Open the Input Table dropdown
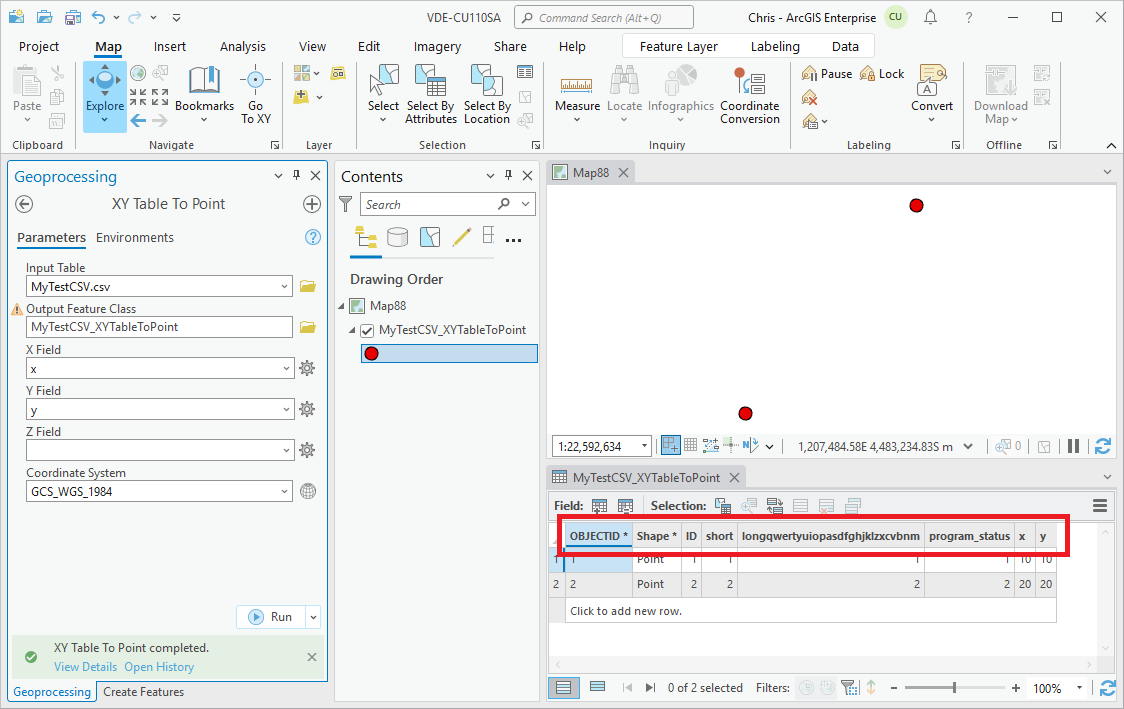 coord(288,286)
